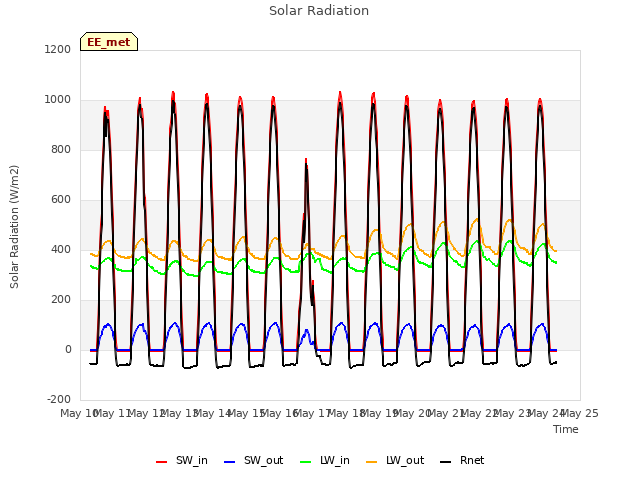Click the orange LW_out legend swatch
Image resolution: width=640 pixels, height=480 pixels.
pos(372,462)
